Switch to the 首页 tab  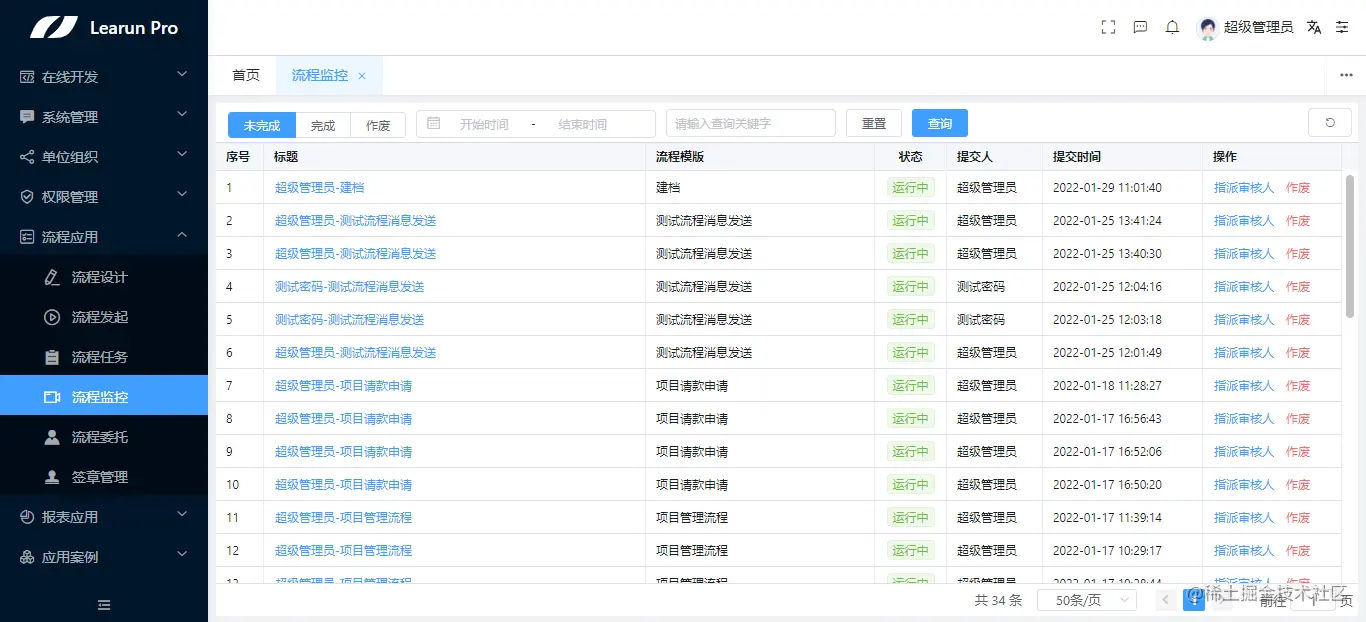click(x=245, y=74)
